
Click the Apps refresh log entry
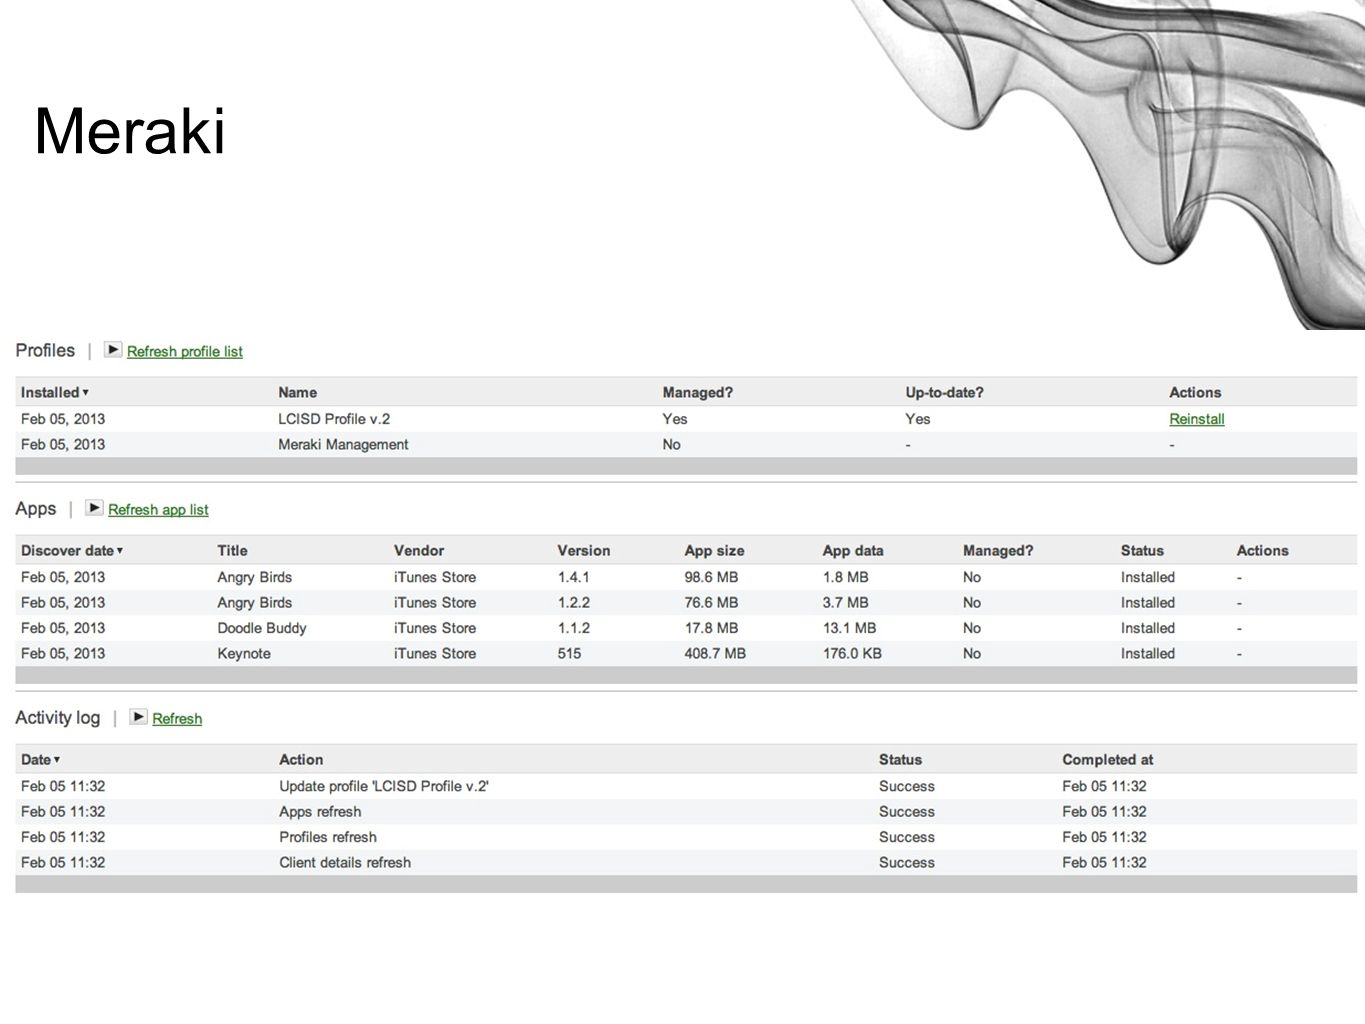click(x=320, y=811)
